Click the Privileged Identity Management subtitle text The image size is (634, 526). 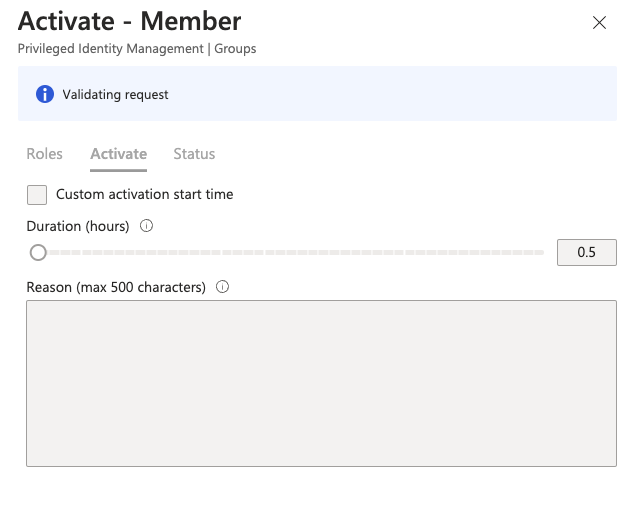[111, 49]
